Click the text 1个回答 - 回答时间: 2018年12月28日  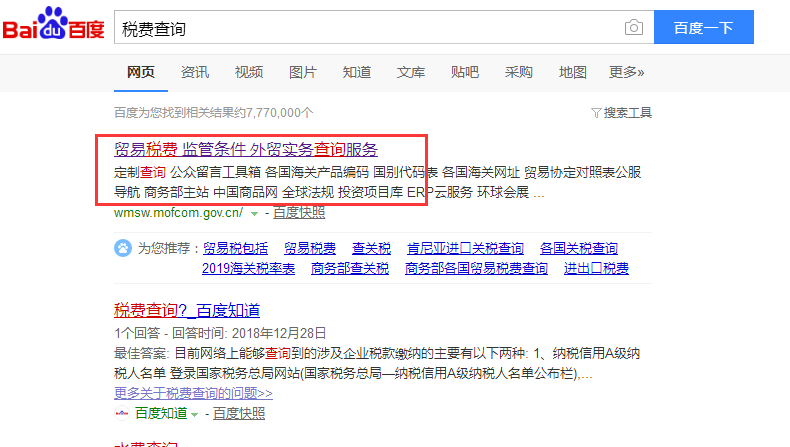[220, 334]
